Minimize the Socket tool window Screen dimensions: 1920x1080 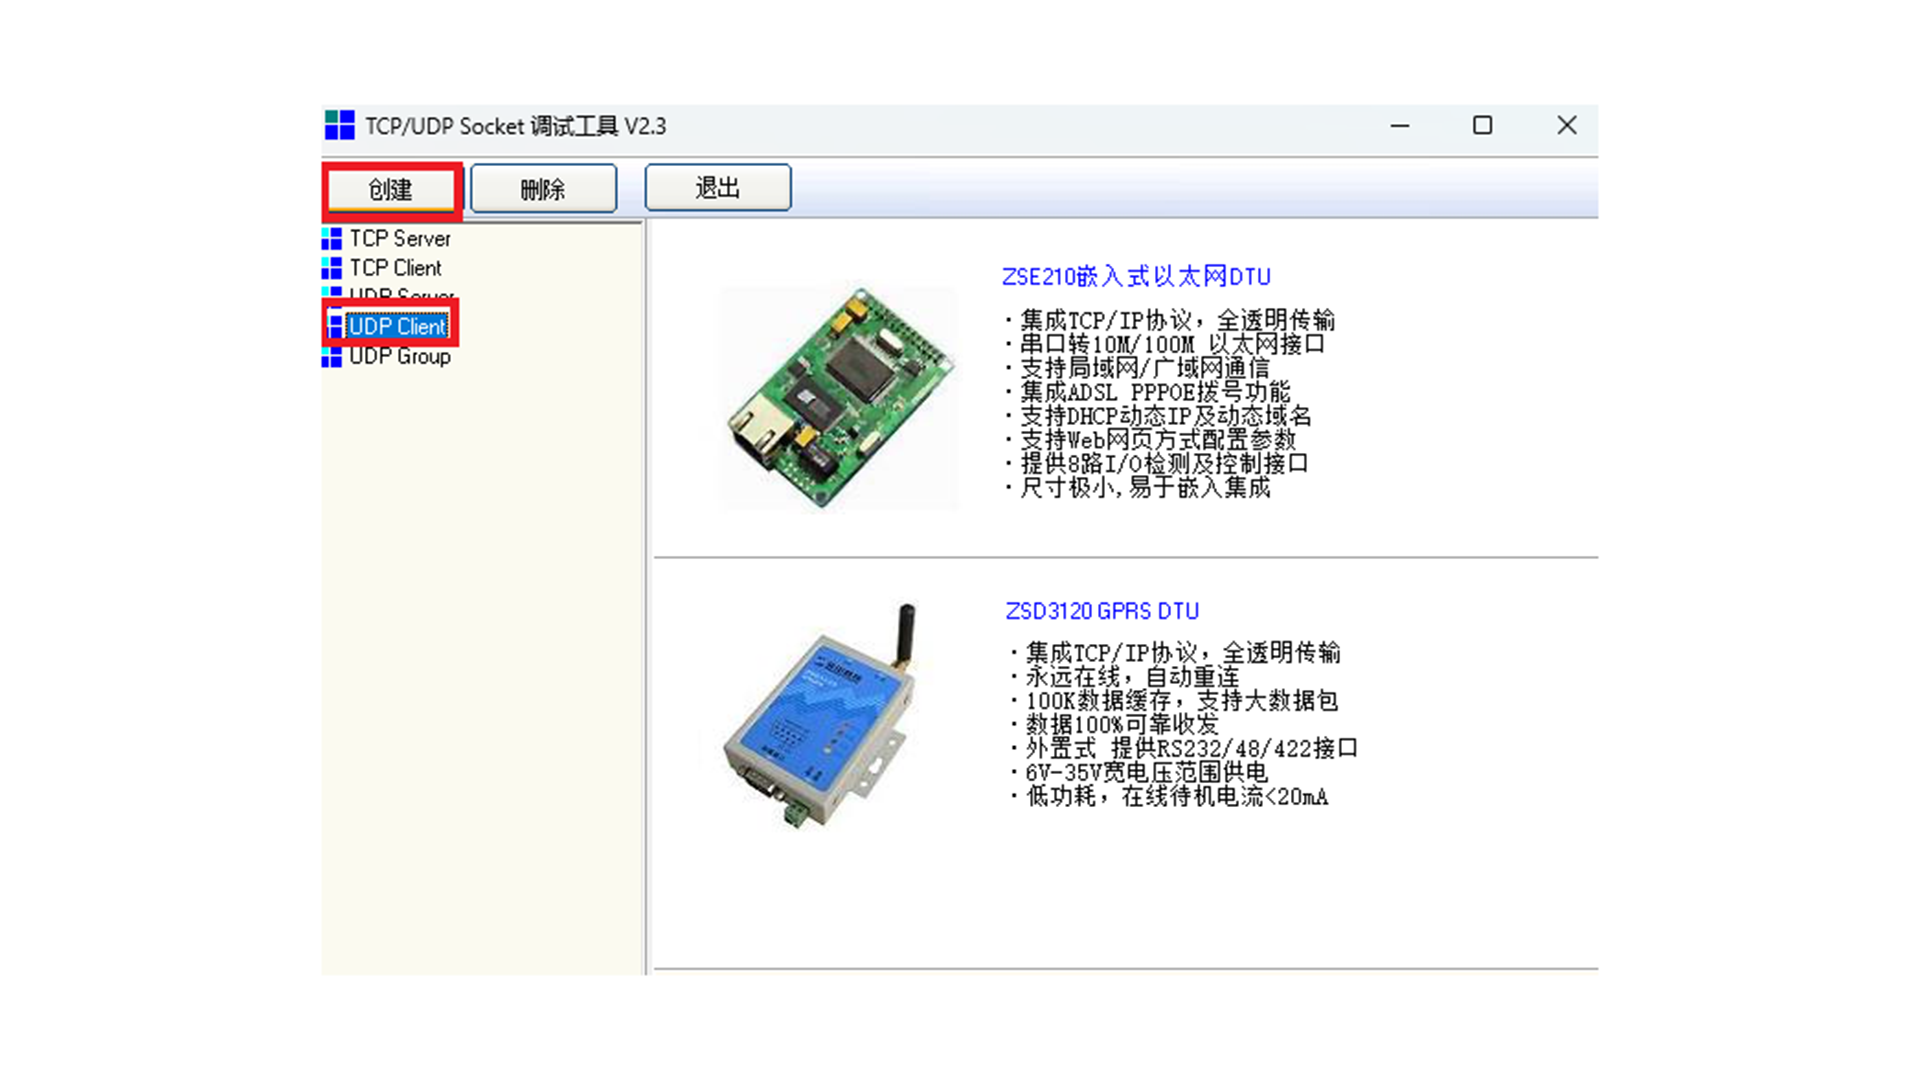point(1399,126)
